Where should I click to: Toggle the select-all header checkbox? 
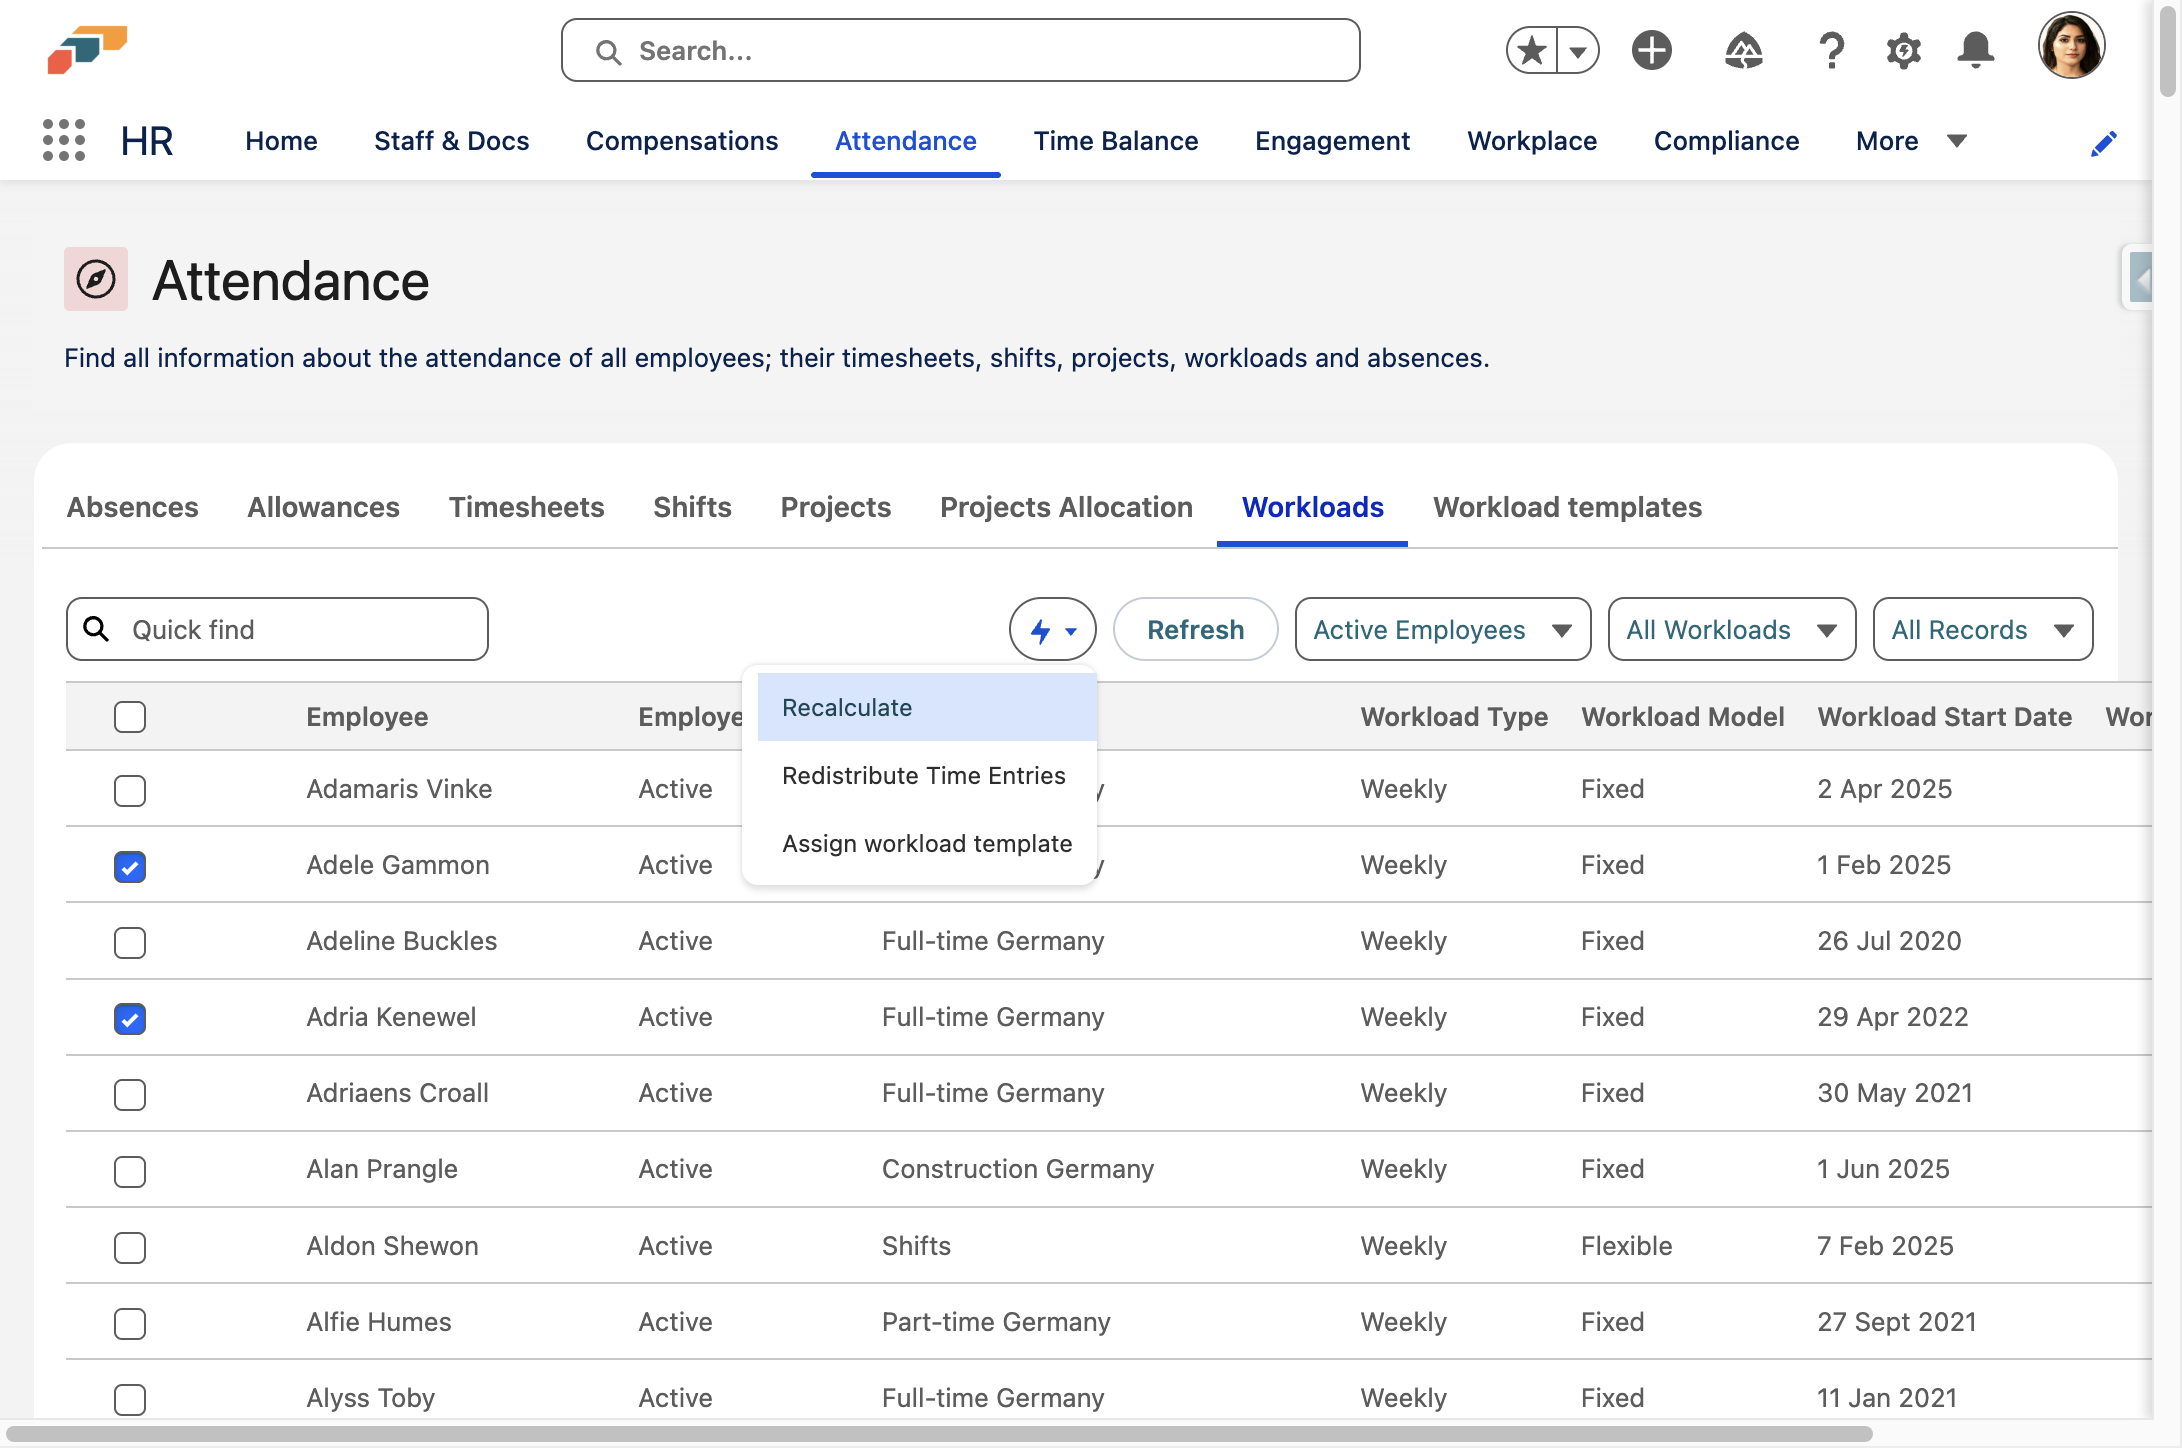click(x=130, y=717)
